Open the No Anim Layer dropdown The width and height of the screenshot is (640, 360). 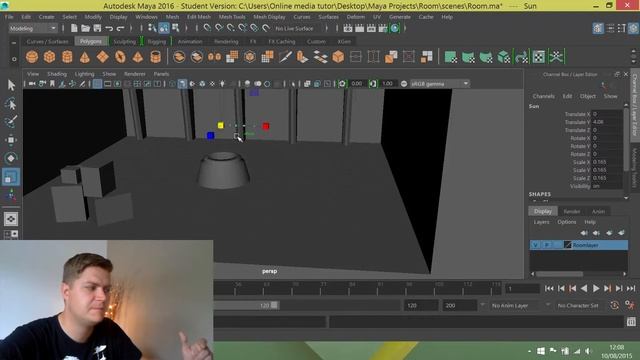click(520, 305)
